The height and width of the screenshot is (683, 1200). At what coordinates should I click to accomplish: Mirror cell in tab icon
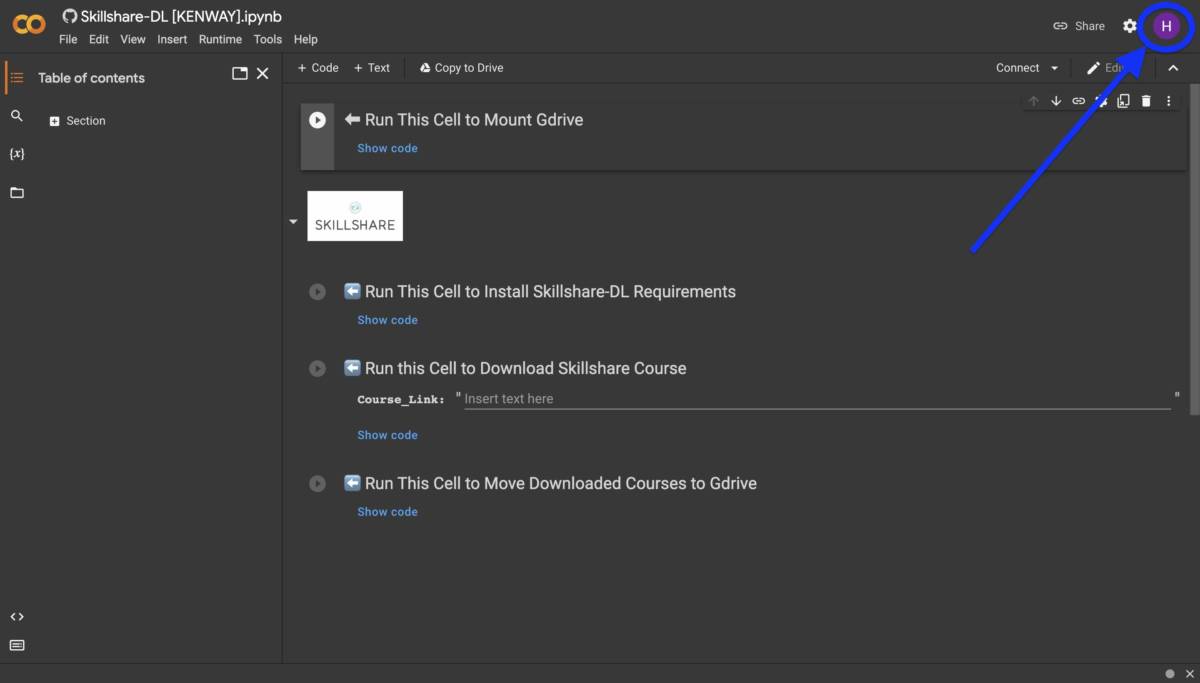[x=1123, y=101]
